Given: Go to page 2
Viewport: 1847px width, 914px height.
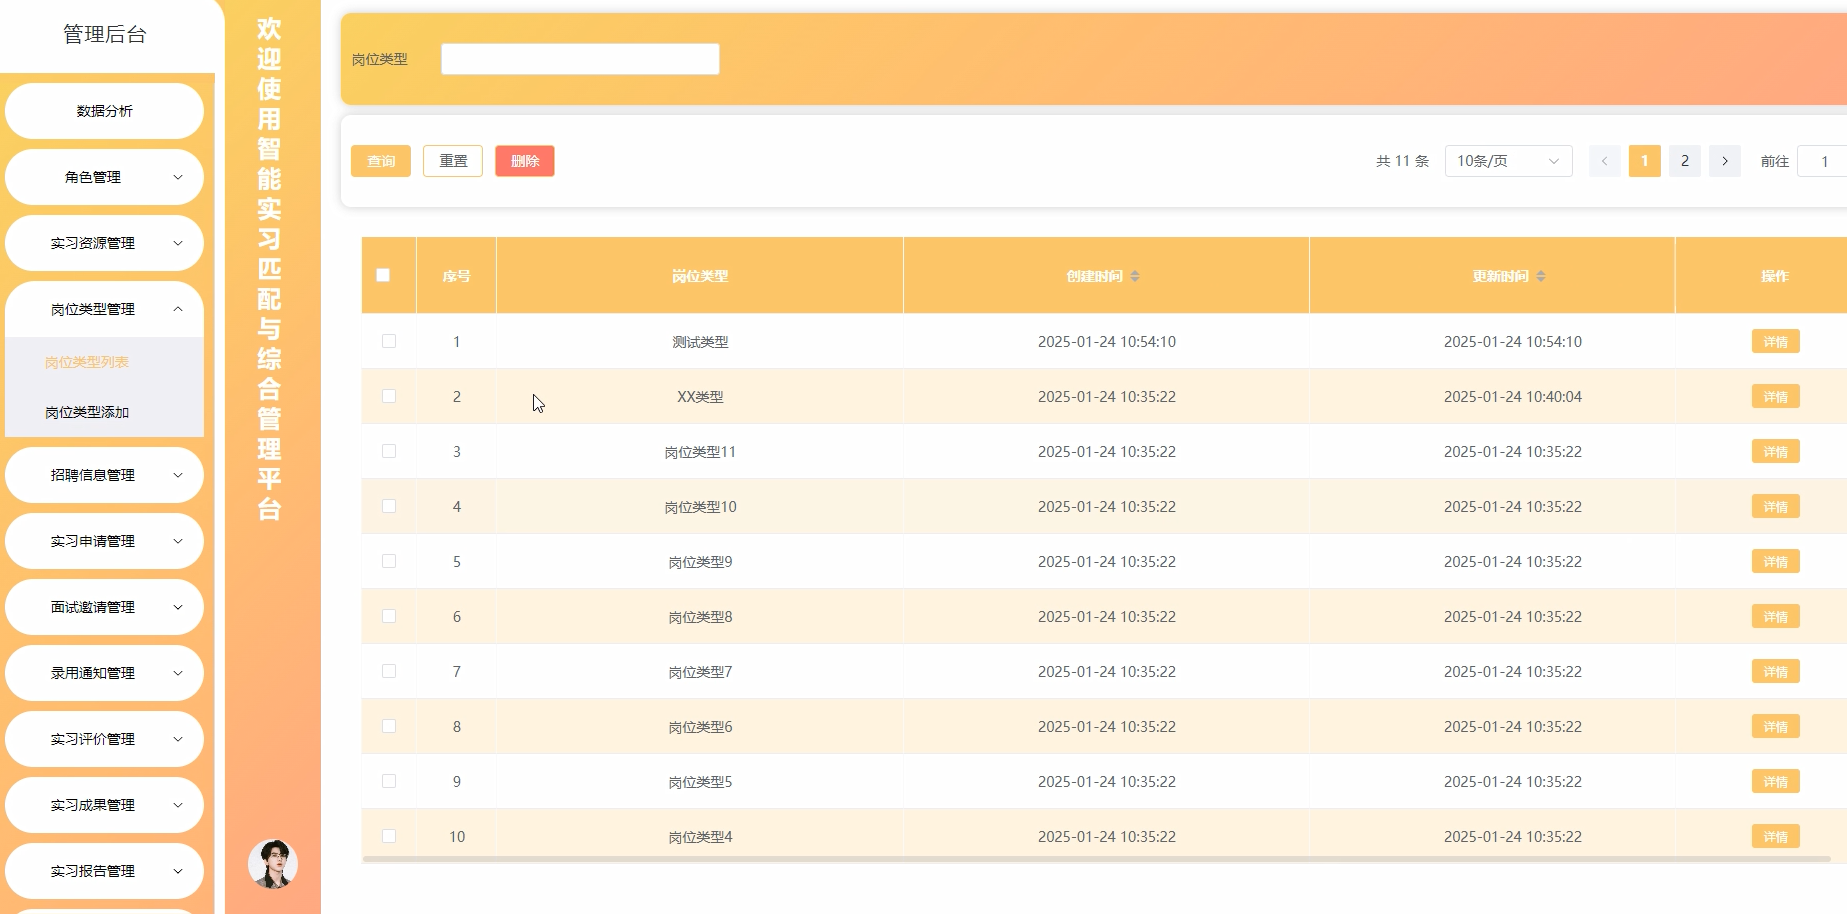Looking at the screenshot, I should point(1685,161).
